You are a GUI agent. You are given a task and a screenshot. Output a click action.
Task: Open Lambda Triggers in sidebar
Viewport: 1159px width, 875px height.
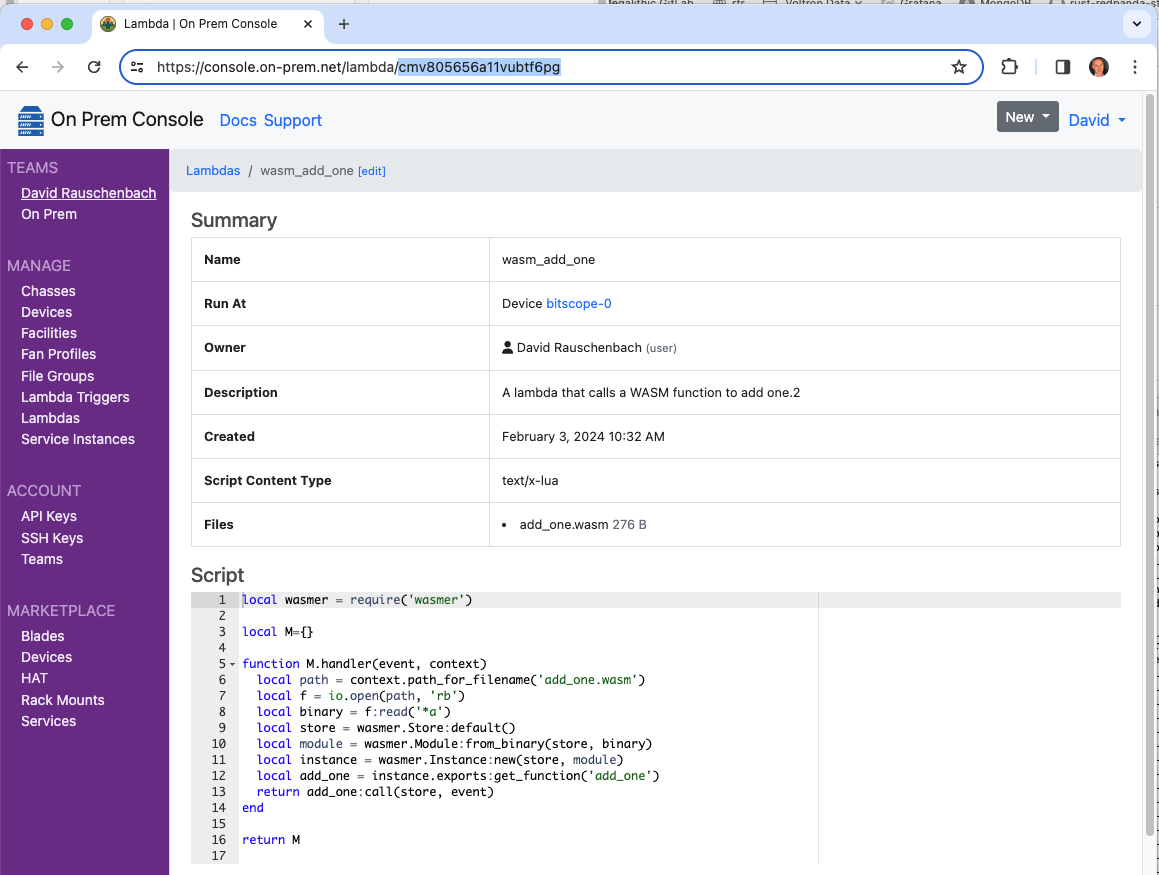pos(75,397)
